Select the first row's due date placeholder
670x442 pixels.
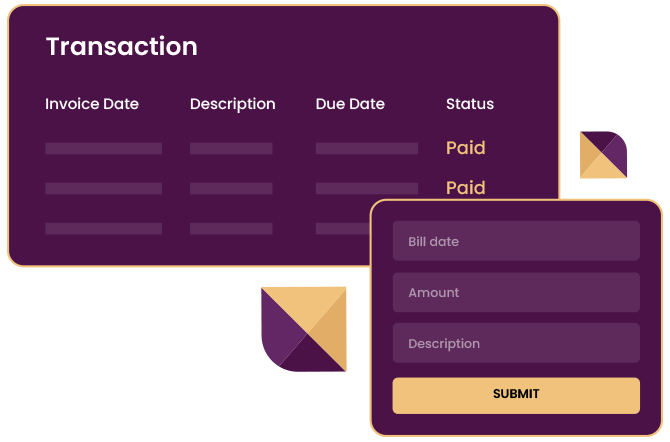[x=366, y=149]
